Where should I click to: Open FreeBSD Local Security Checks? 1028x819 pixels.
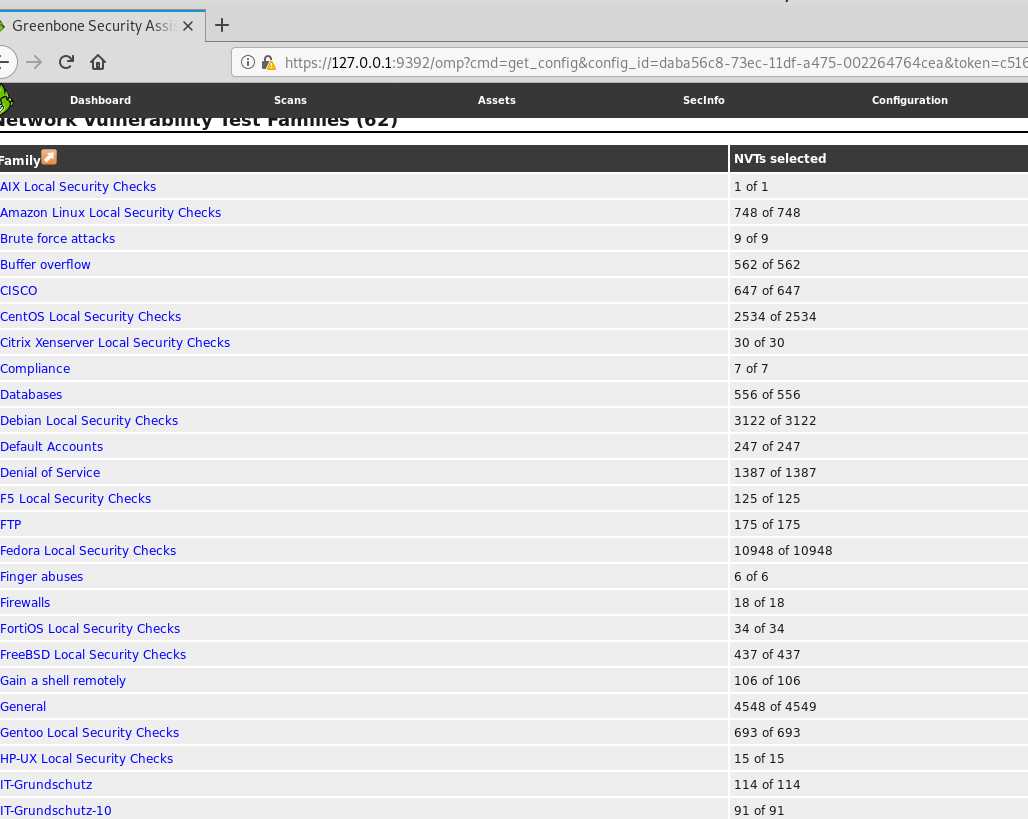pos(93,654)
